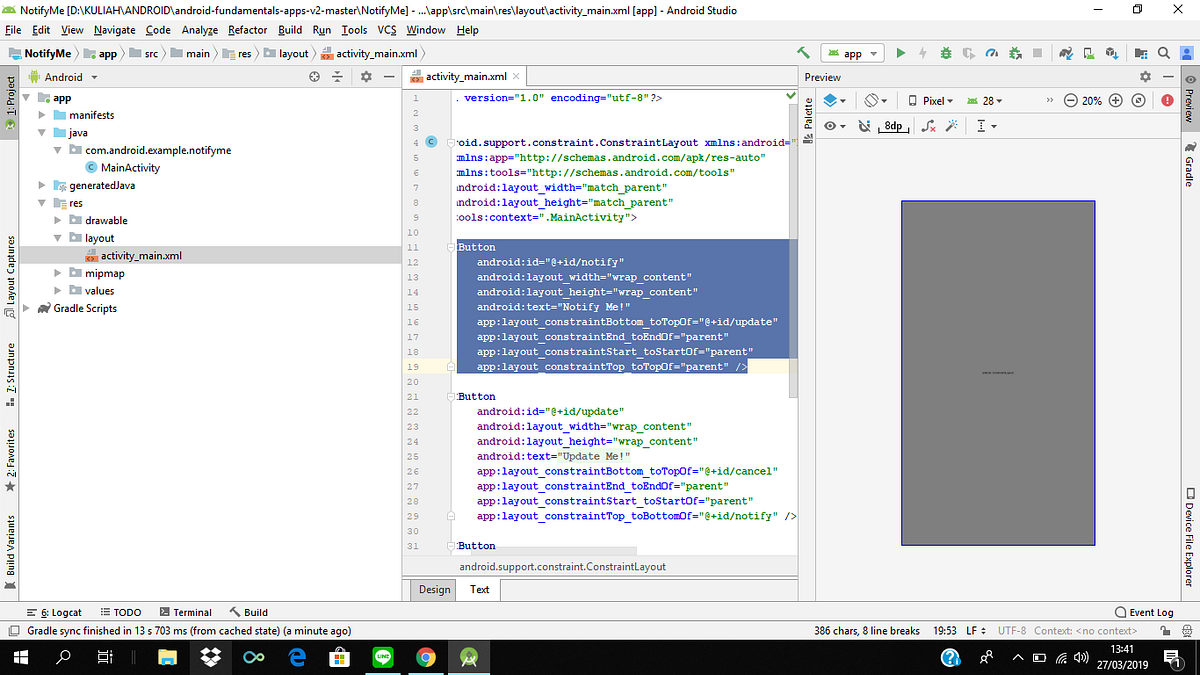Image resolution: width=1200 pixels, height=675 pixels.
Task: Open the Pixel device dropdown
Action: pos(931,101)
